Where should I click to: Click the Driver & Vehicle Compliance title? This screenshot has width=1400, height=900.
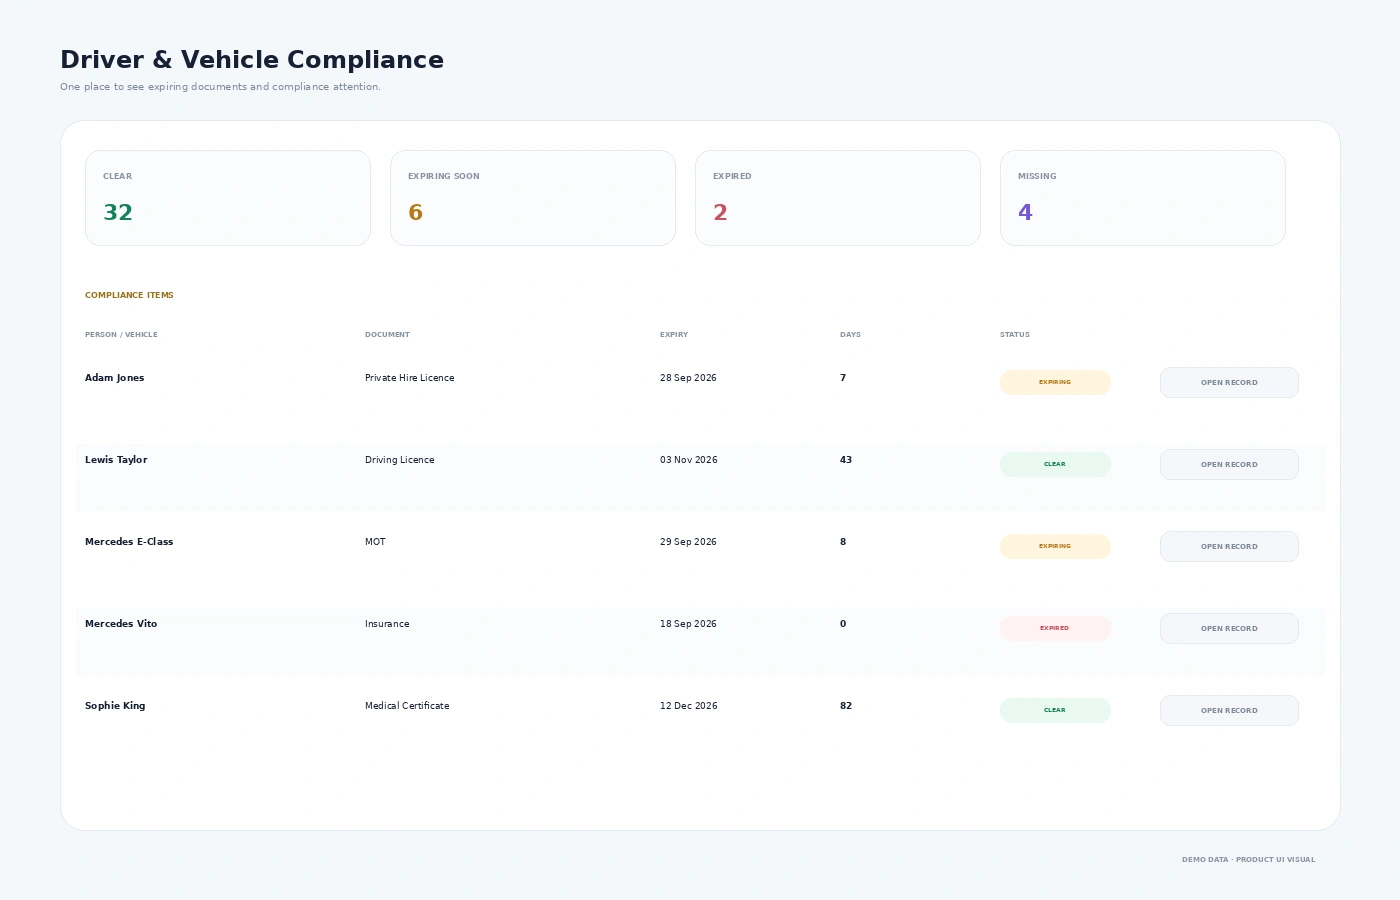(252, 60)
